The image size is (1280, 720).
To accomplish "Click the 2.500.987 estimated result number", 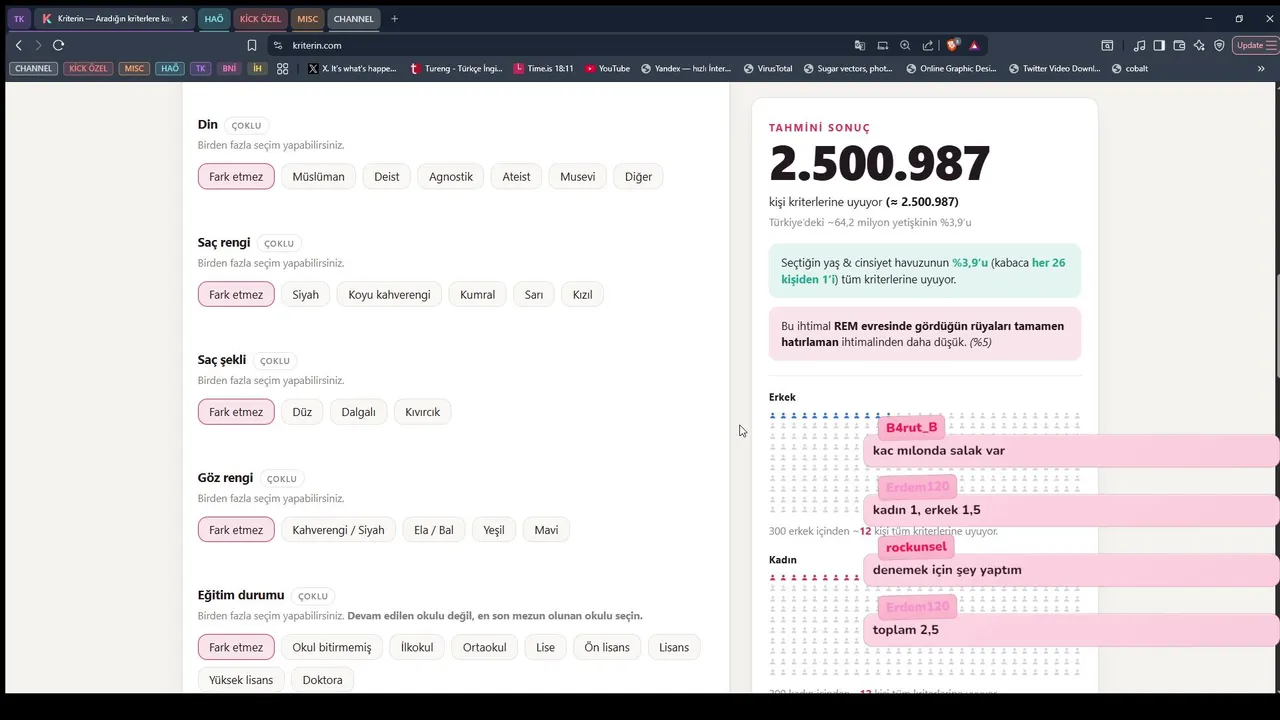I will pos(880,164).
